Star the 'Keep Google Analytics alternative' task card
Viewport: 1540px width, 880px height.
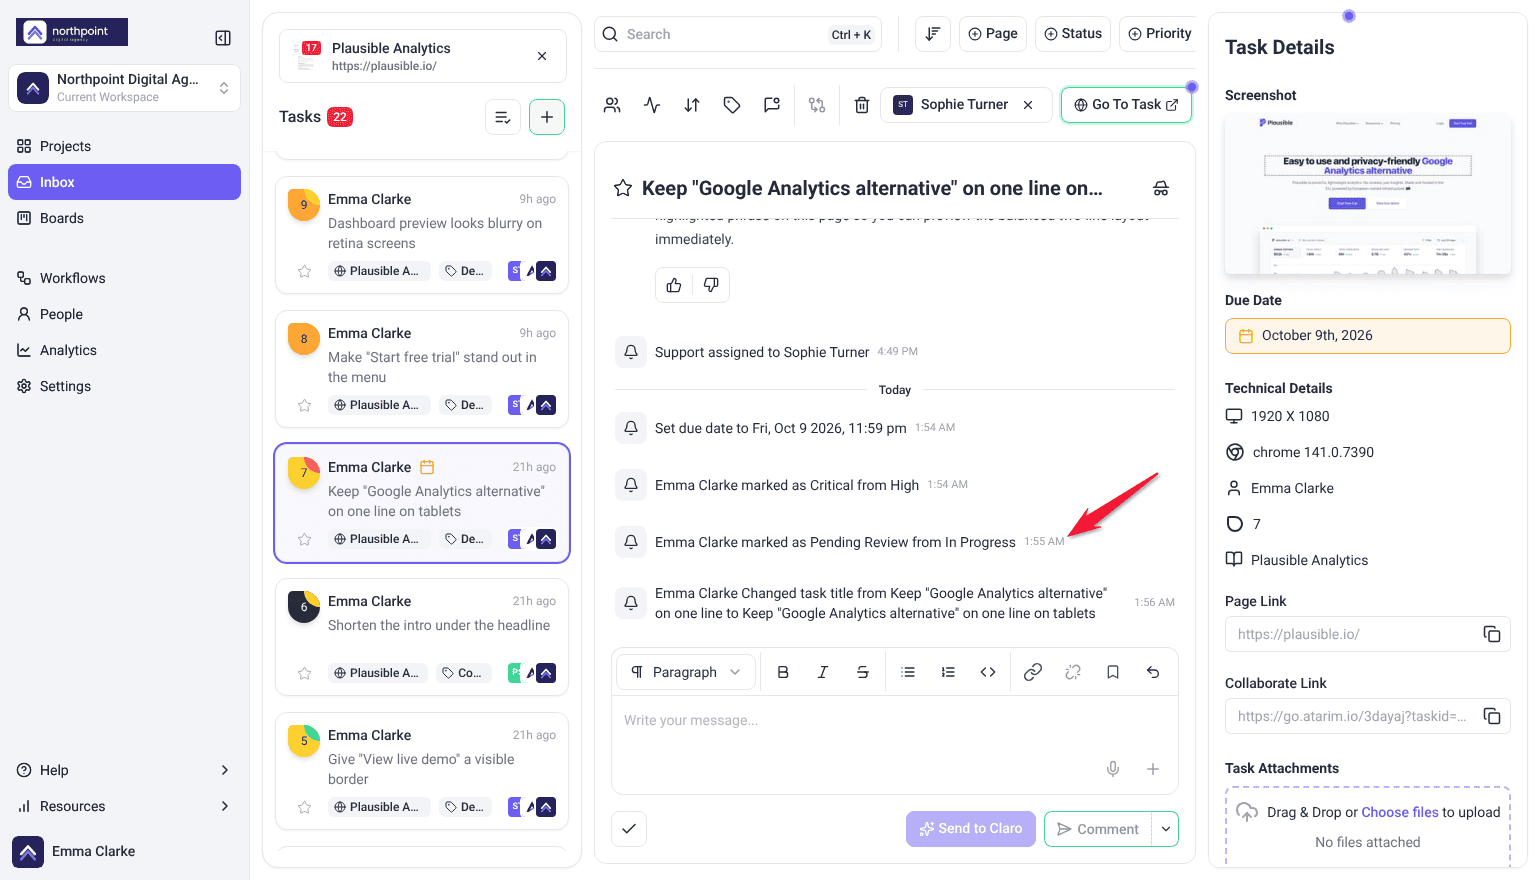click(x=305, y=539)
